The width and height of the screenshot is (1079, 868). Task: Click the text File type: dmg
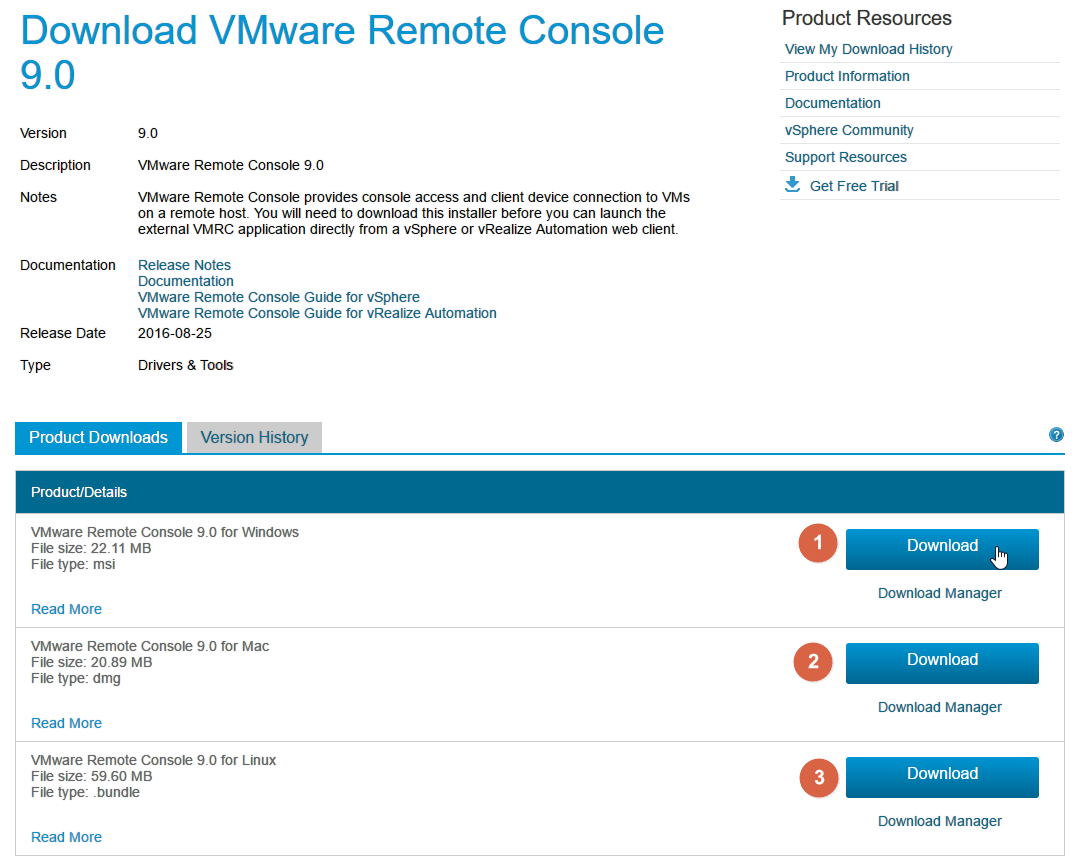click(76, 678)
